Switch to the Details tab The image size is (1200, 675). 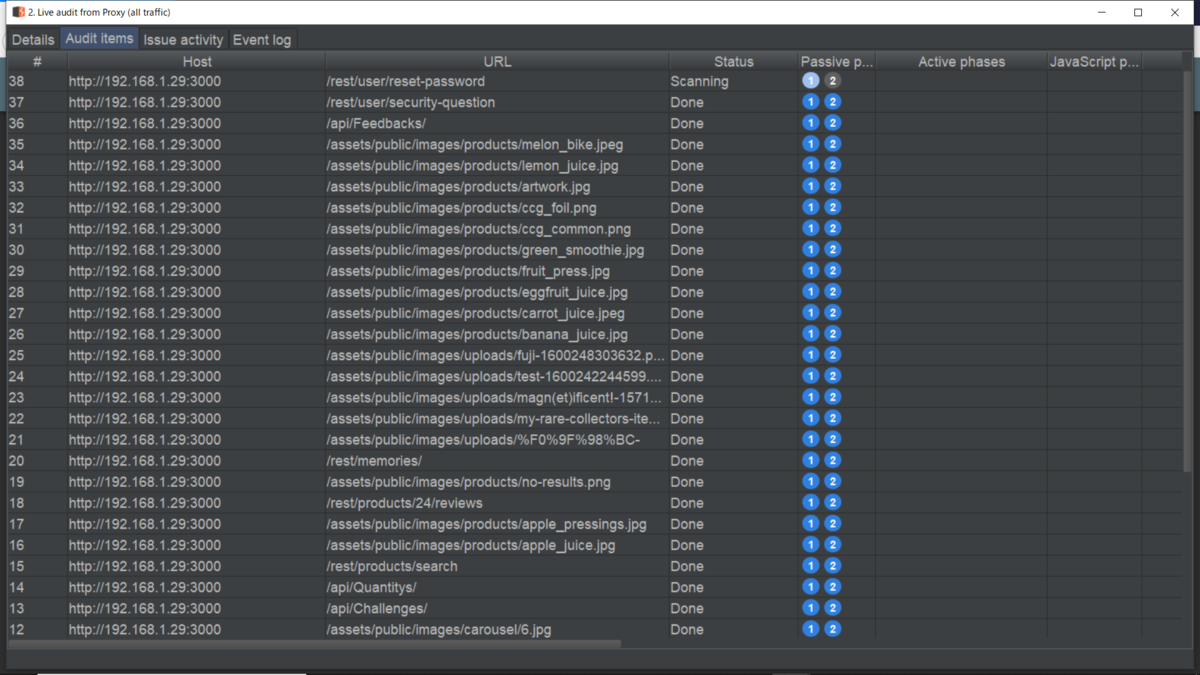[x=33, y=39]
